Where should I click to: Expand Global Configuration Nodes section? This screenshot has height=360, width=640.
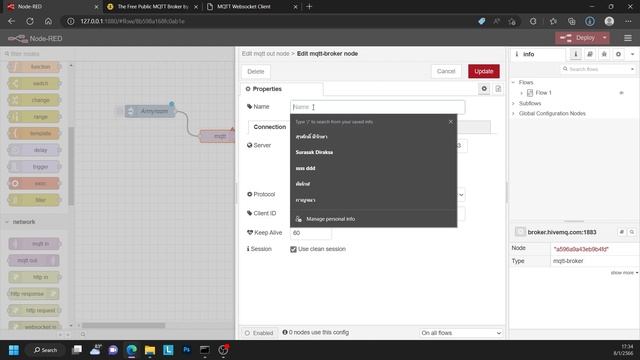[x=513, y=113]
